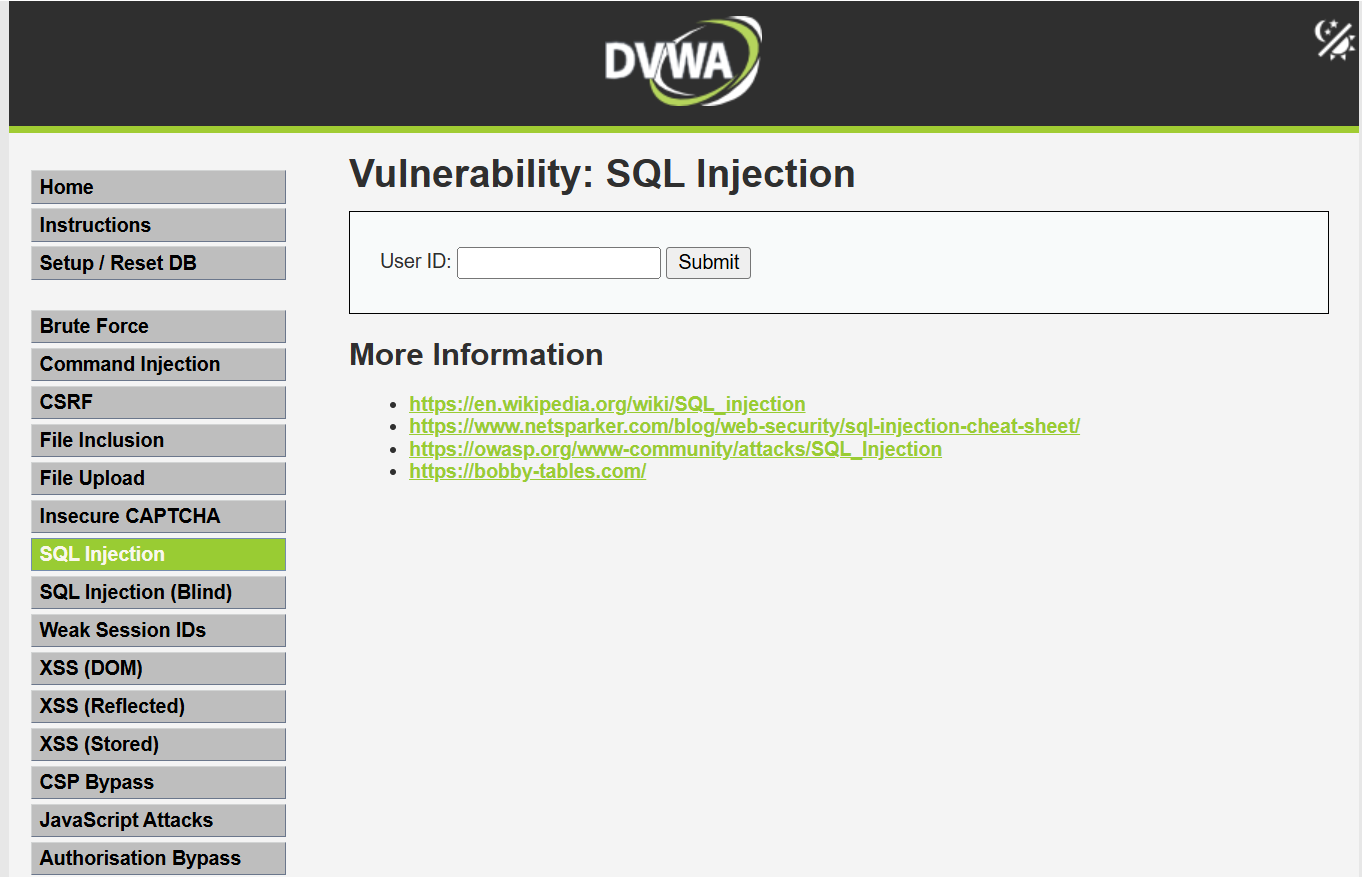Viewport: 1362px width, 877px height.
Task: Open the CSRF exercise
Action: tap(158, 402)
